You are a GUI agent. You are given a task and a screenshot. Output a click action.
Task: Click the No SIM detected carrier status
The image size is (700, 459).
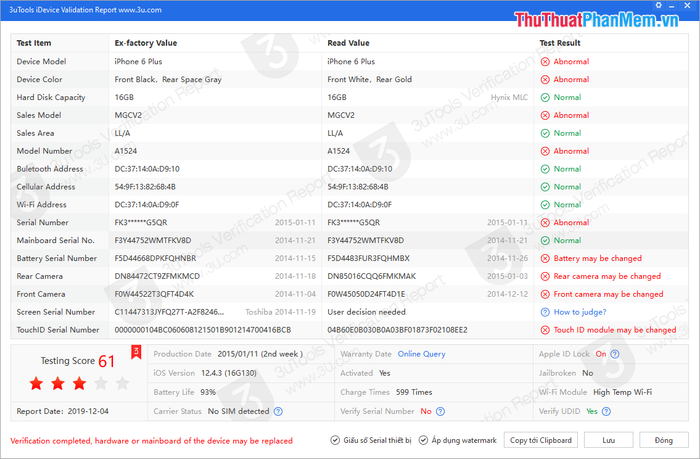[238, 411]
